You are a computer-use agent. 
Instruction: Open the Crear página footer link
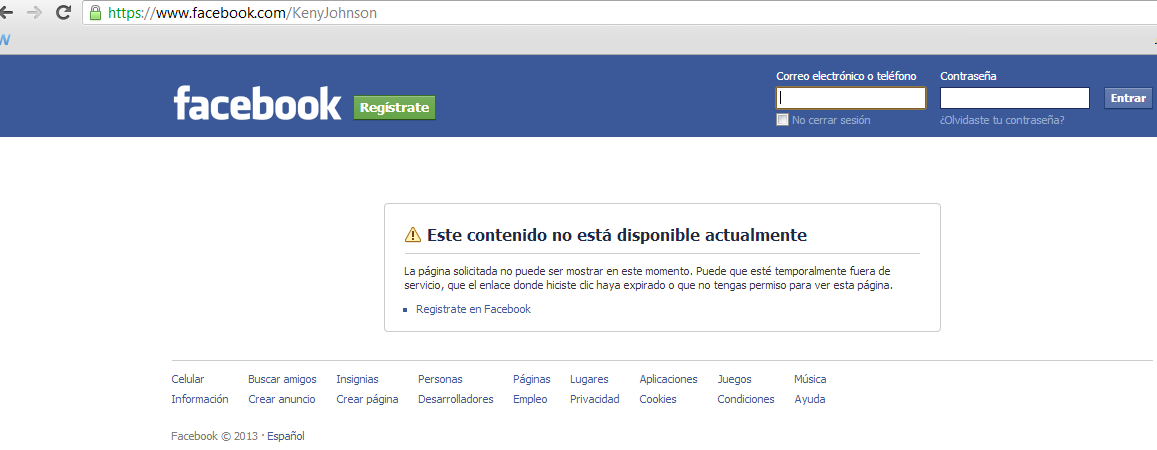tap(367, 399)
